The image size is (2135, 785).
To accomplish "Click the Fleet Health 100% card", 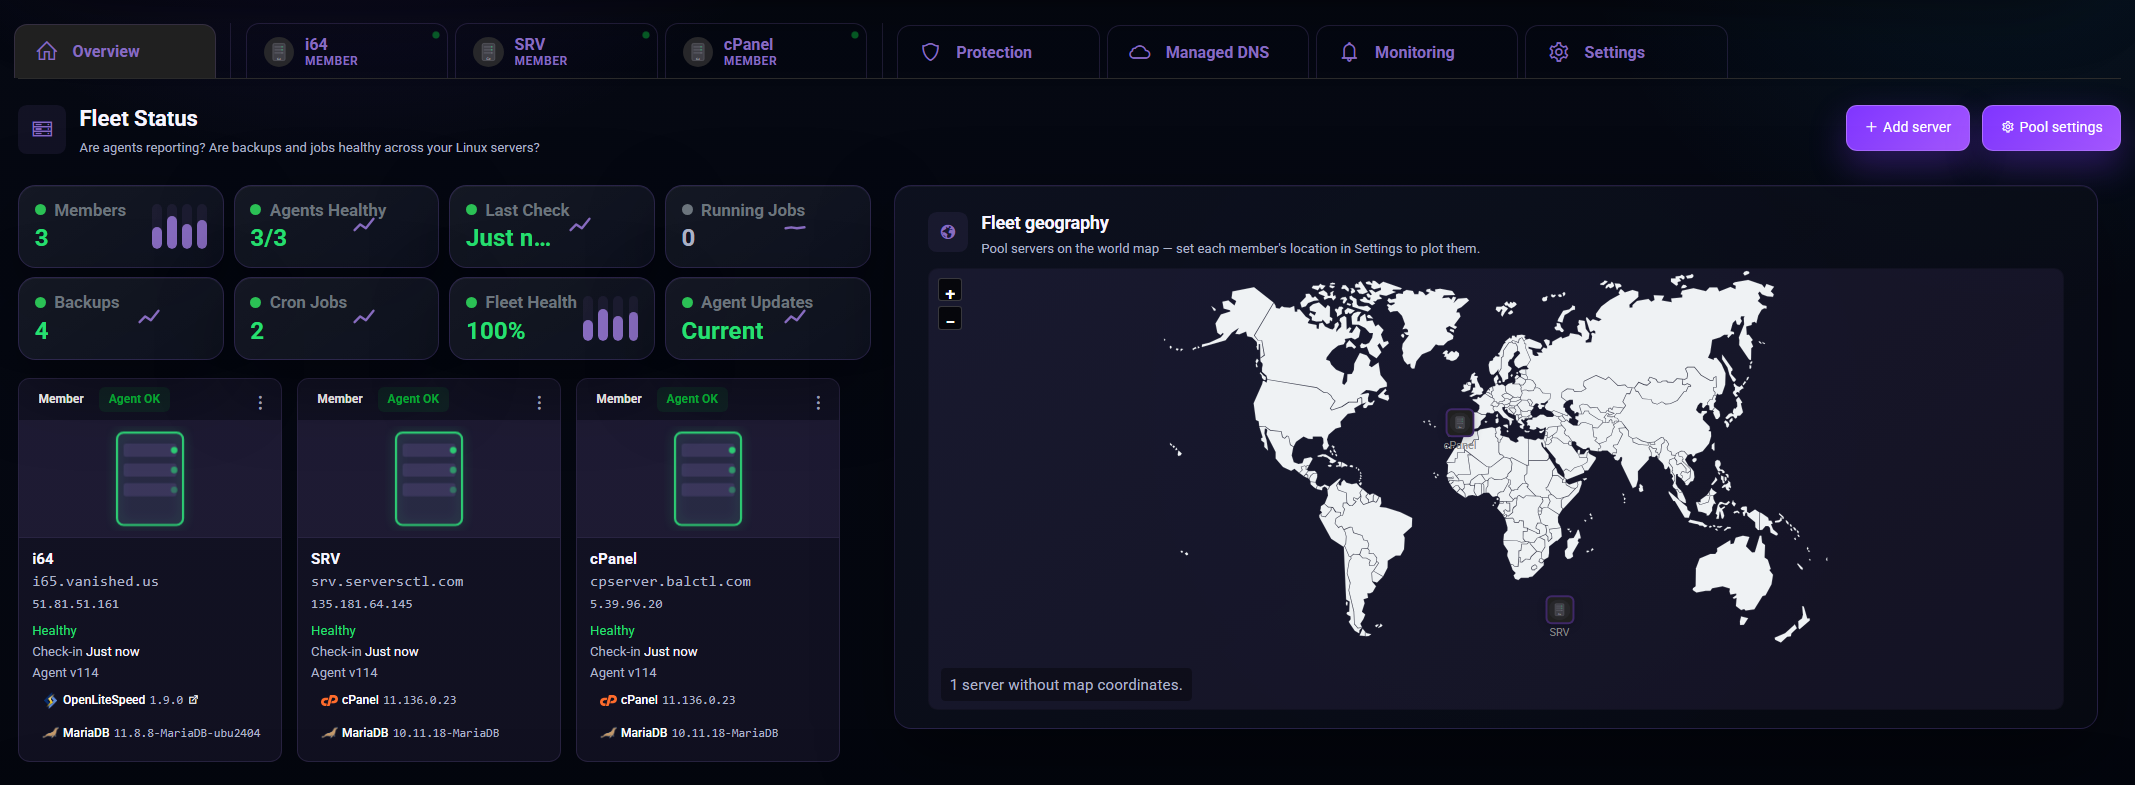I will [x=552, y=318].
